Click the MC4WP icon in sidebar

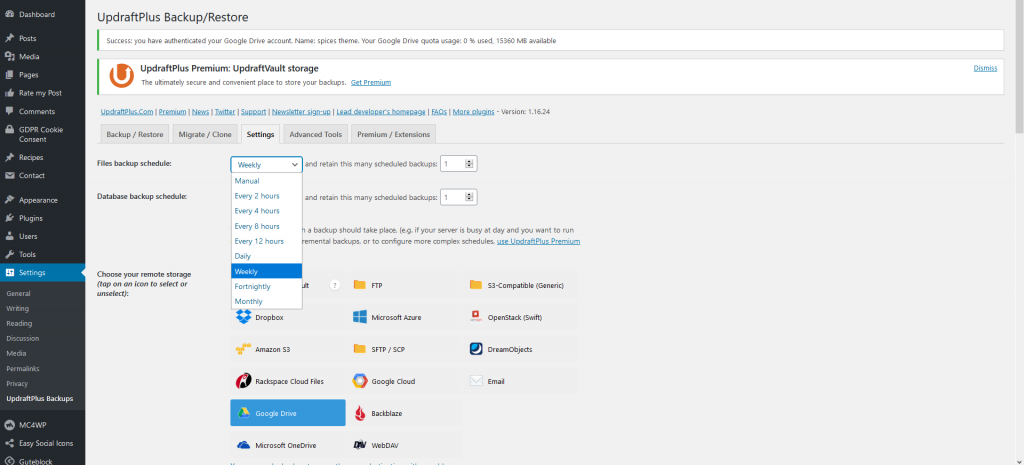[9, 425]
